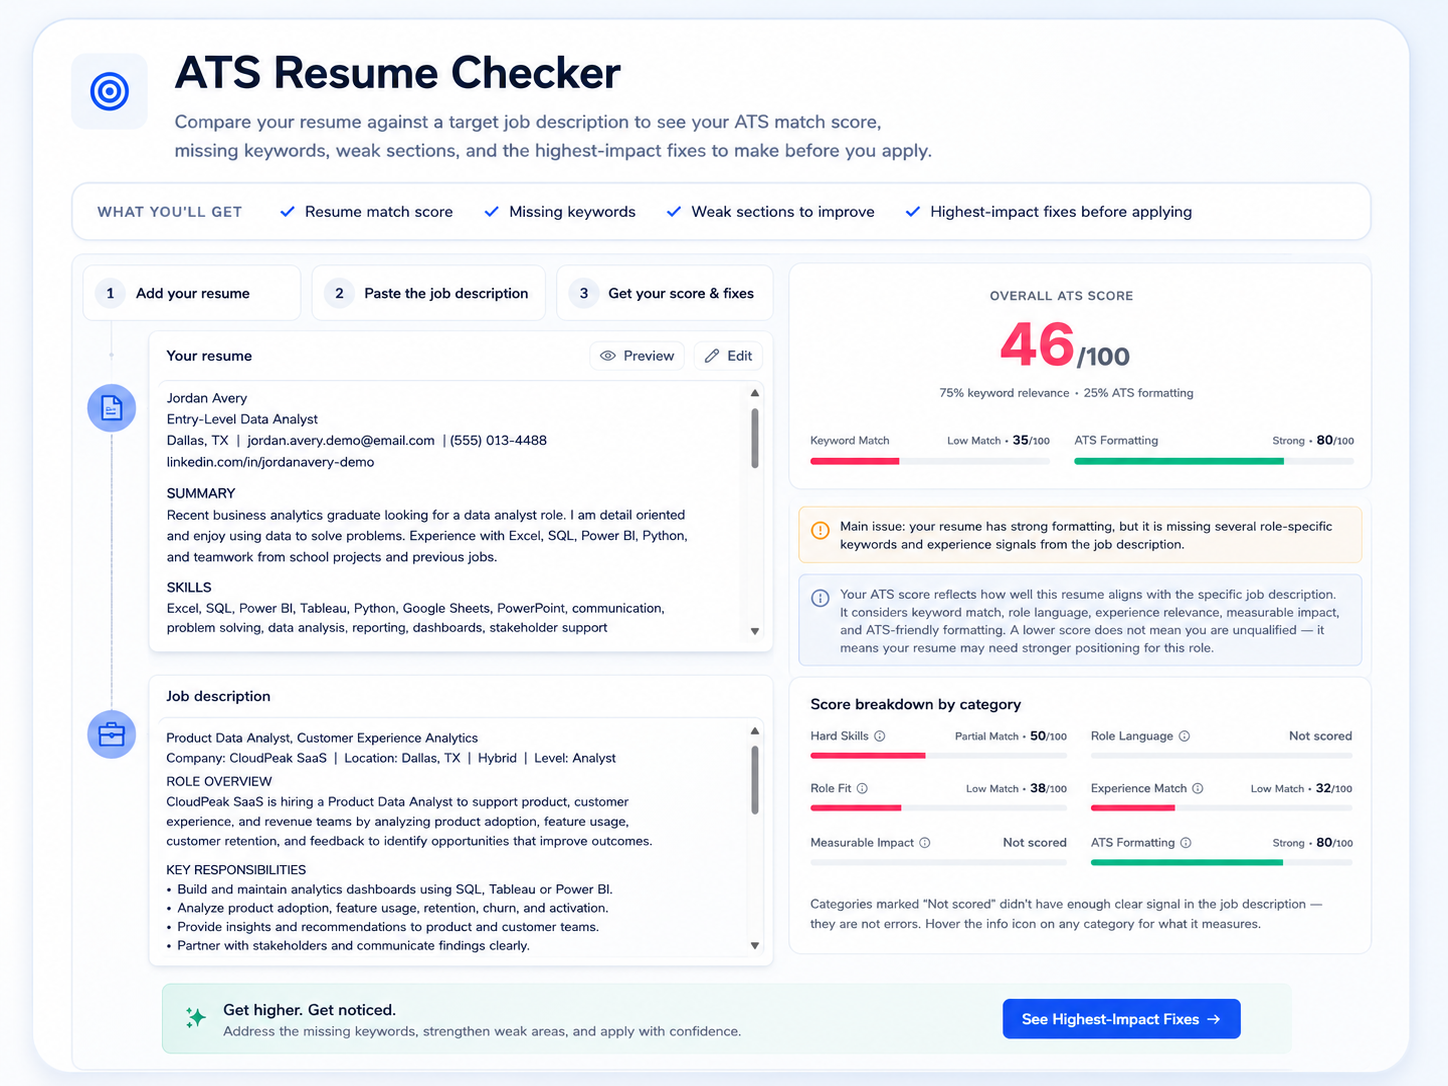
Task: Click the resume box scroll down arrow
Action: [x=755, y=631]
